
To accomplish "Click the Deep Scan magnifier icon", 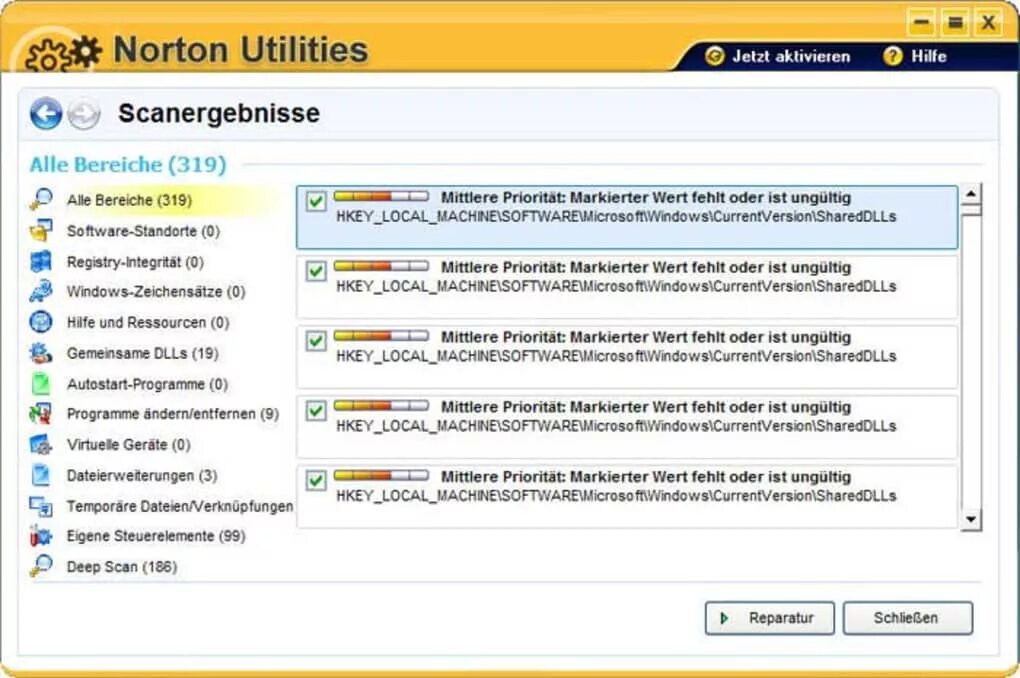I will [41, 566].
